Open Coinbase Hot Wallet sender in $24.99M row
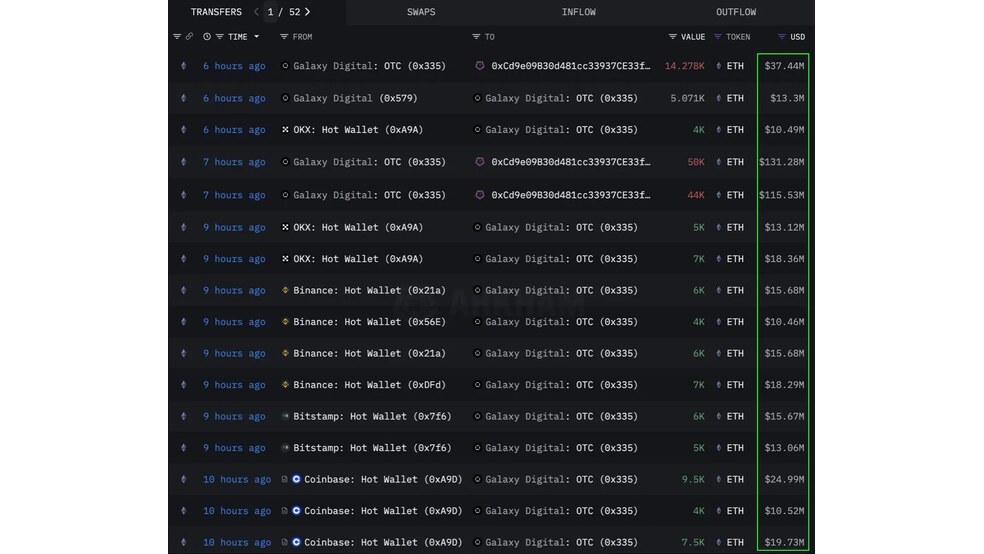The image size is (984, 554). pos(383,479)
